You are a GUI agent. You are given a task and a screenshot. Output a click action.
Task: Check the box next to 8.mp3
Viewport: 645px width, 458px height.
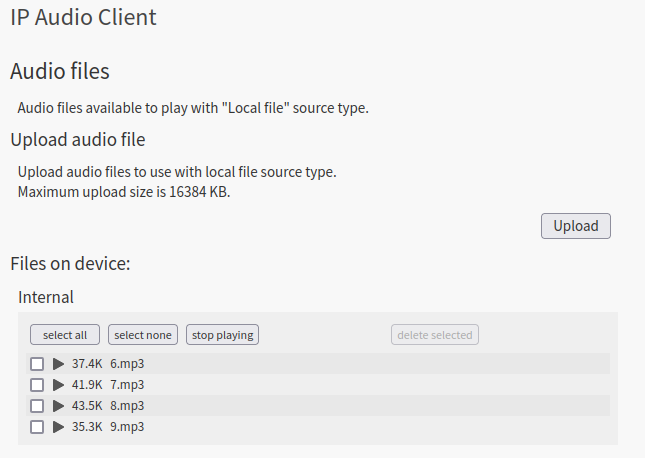pos(37,406)
